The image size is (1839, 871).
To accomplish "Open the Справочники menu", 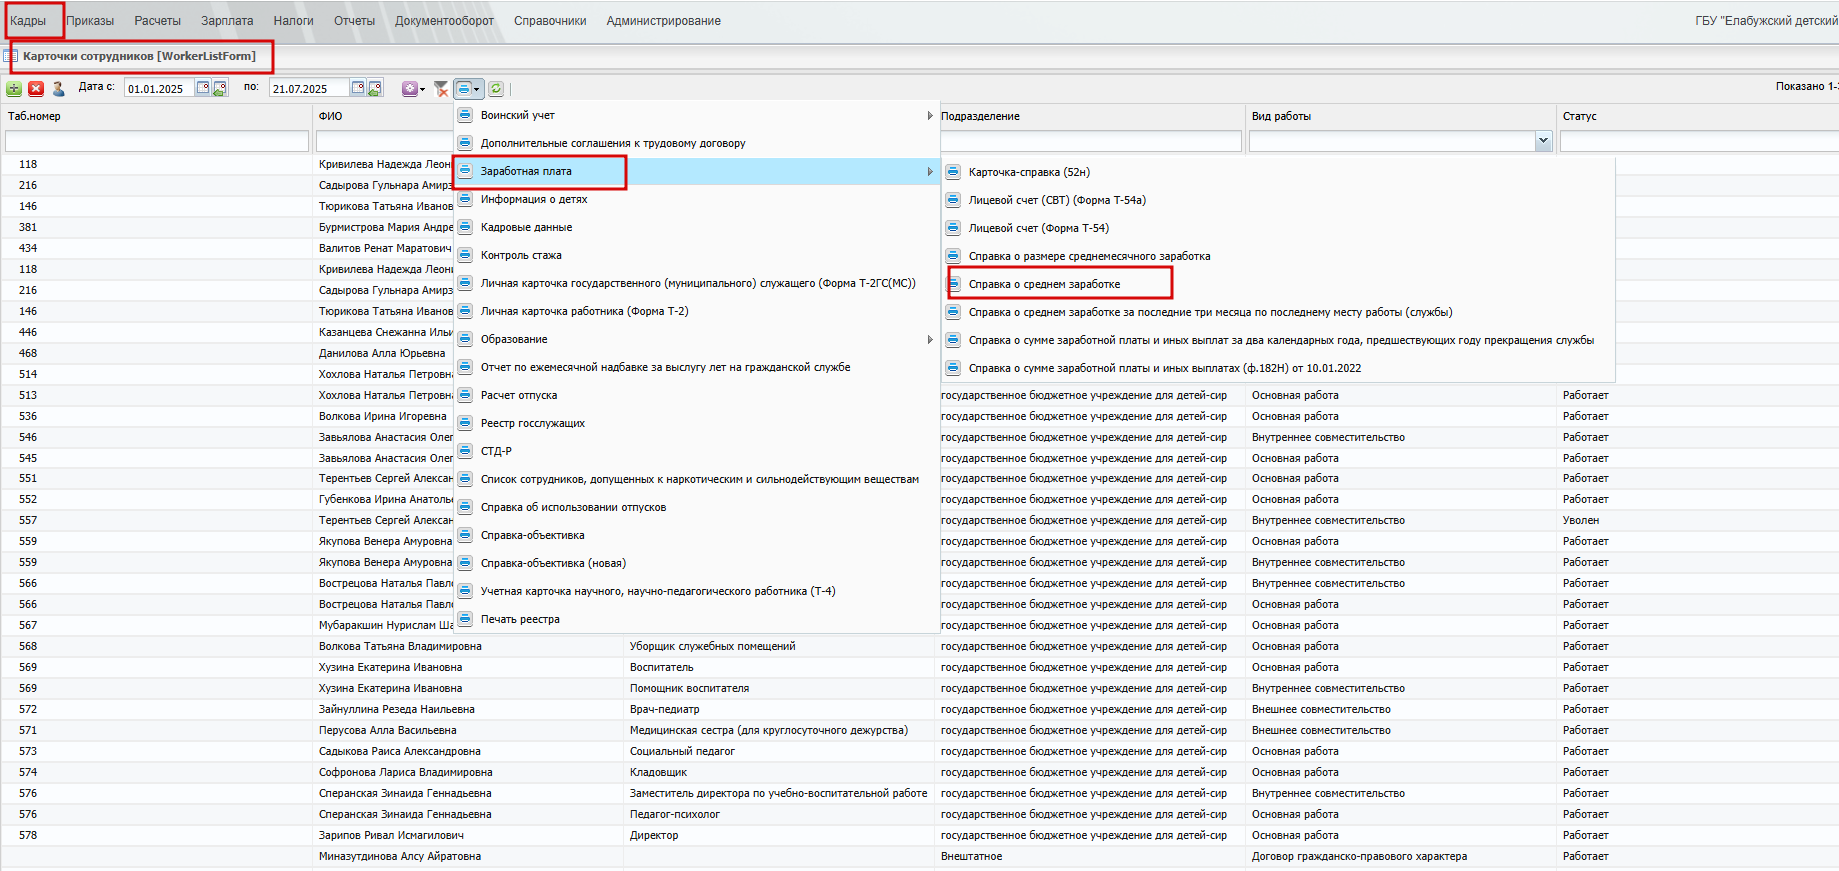I will coord(550,20).
